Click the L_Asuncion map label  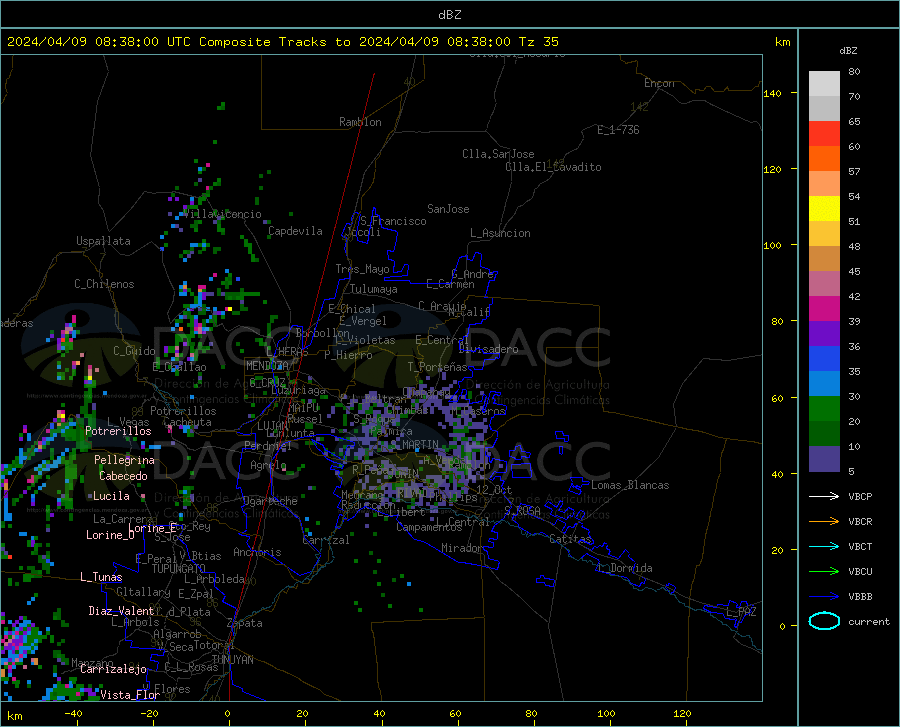click(500, 233)
